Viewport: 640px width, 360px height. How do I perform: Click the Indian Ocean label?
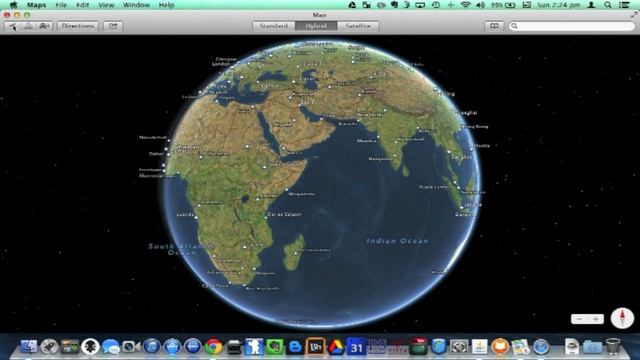pyautogui.click(x=398, y=241)
